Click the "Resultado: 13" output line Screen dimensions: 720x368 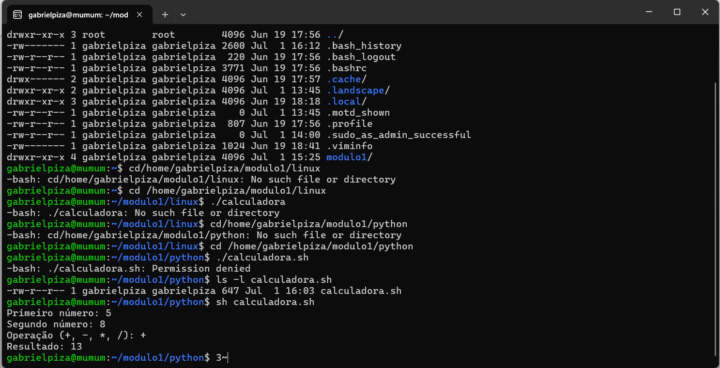pos(45,347)
